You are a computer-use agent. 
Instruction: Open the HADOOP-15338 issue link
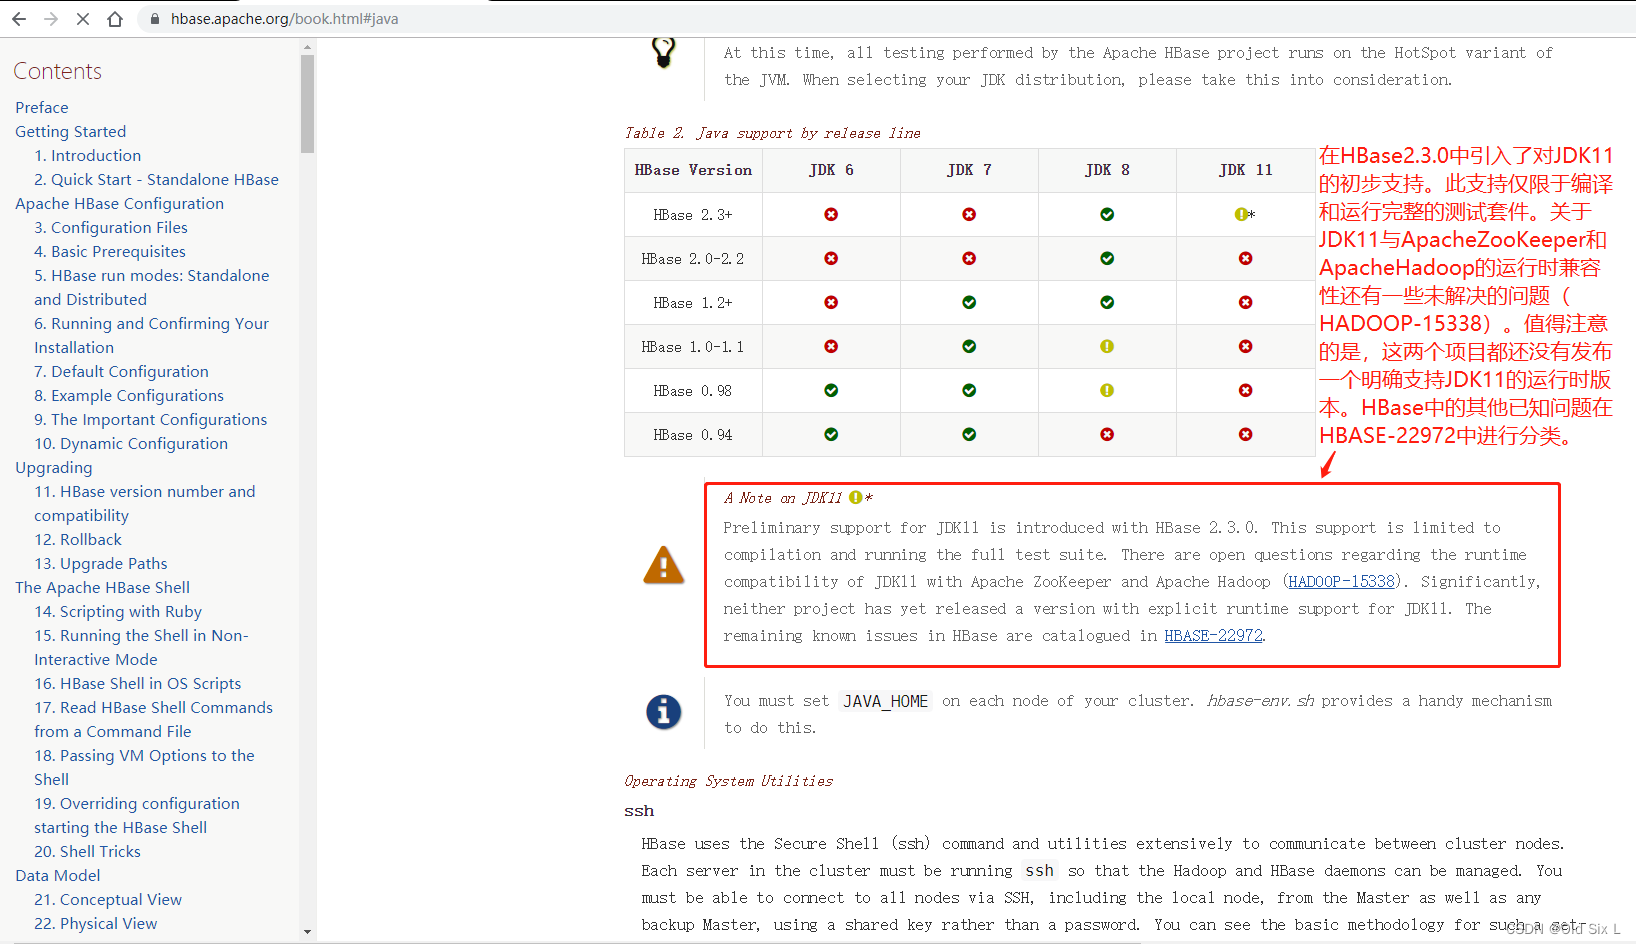pos(1341,581)
